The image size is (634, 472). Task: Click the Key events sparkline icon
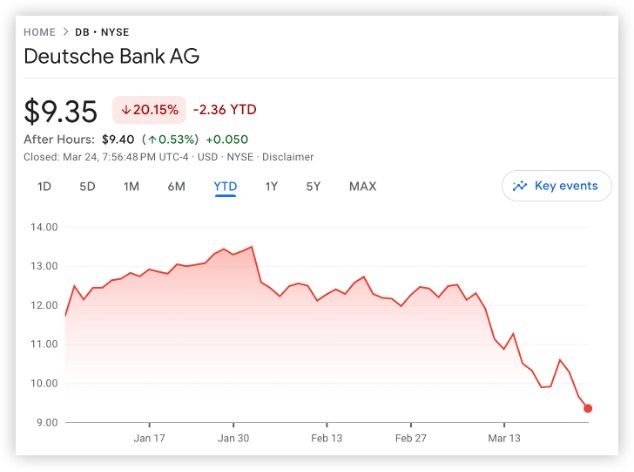(520, 186)
